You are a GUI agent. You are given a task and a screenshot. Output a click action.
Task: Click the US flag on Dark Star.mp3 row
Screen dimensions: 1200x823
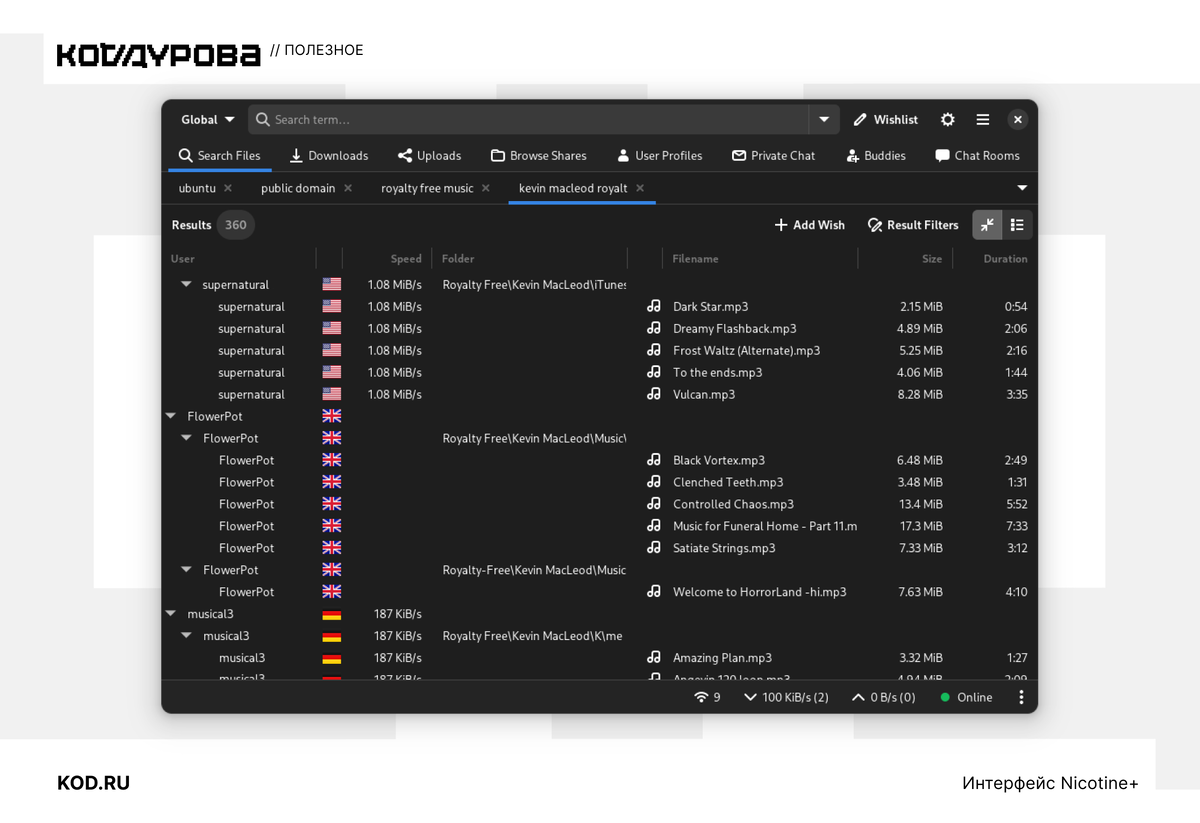tap(332, 307)
